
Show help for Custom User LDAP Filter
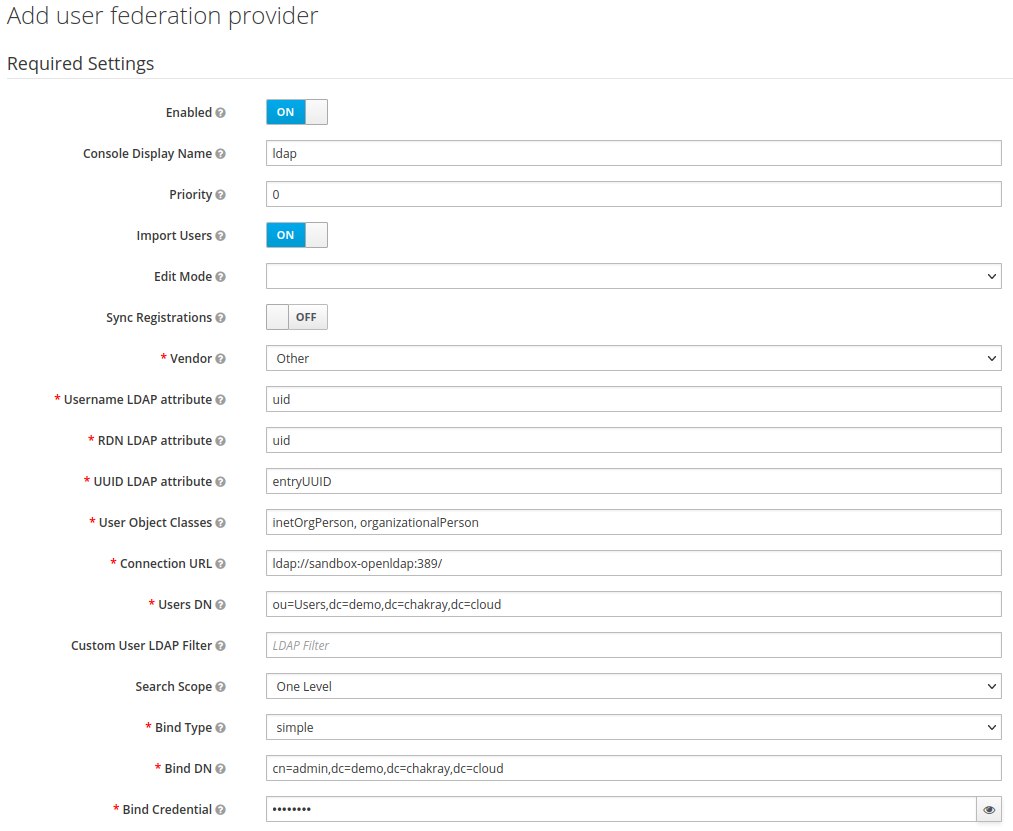tap(220, 646)
